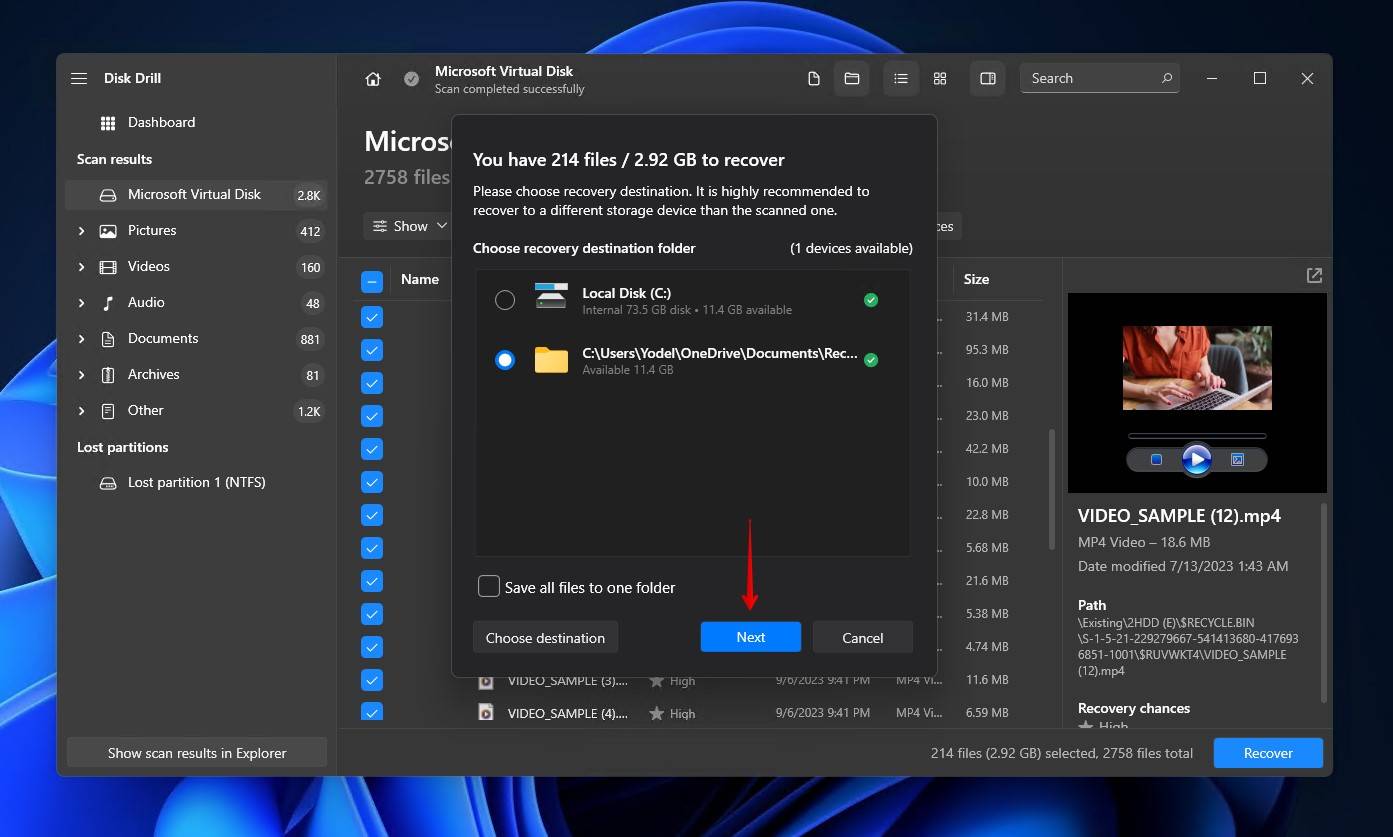Sort by the Size column header

[976, 279]
